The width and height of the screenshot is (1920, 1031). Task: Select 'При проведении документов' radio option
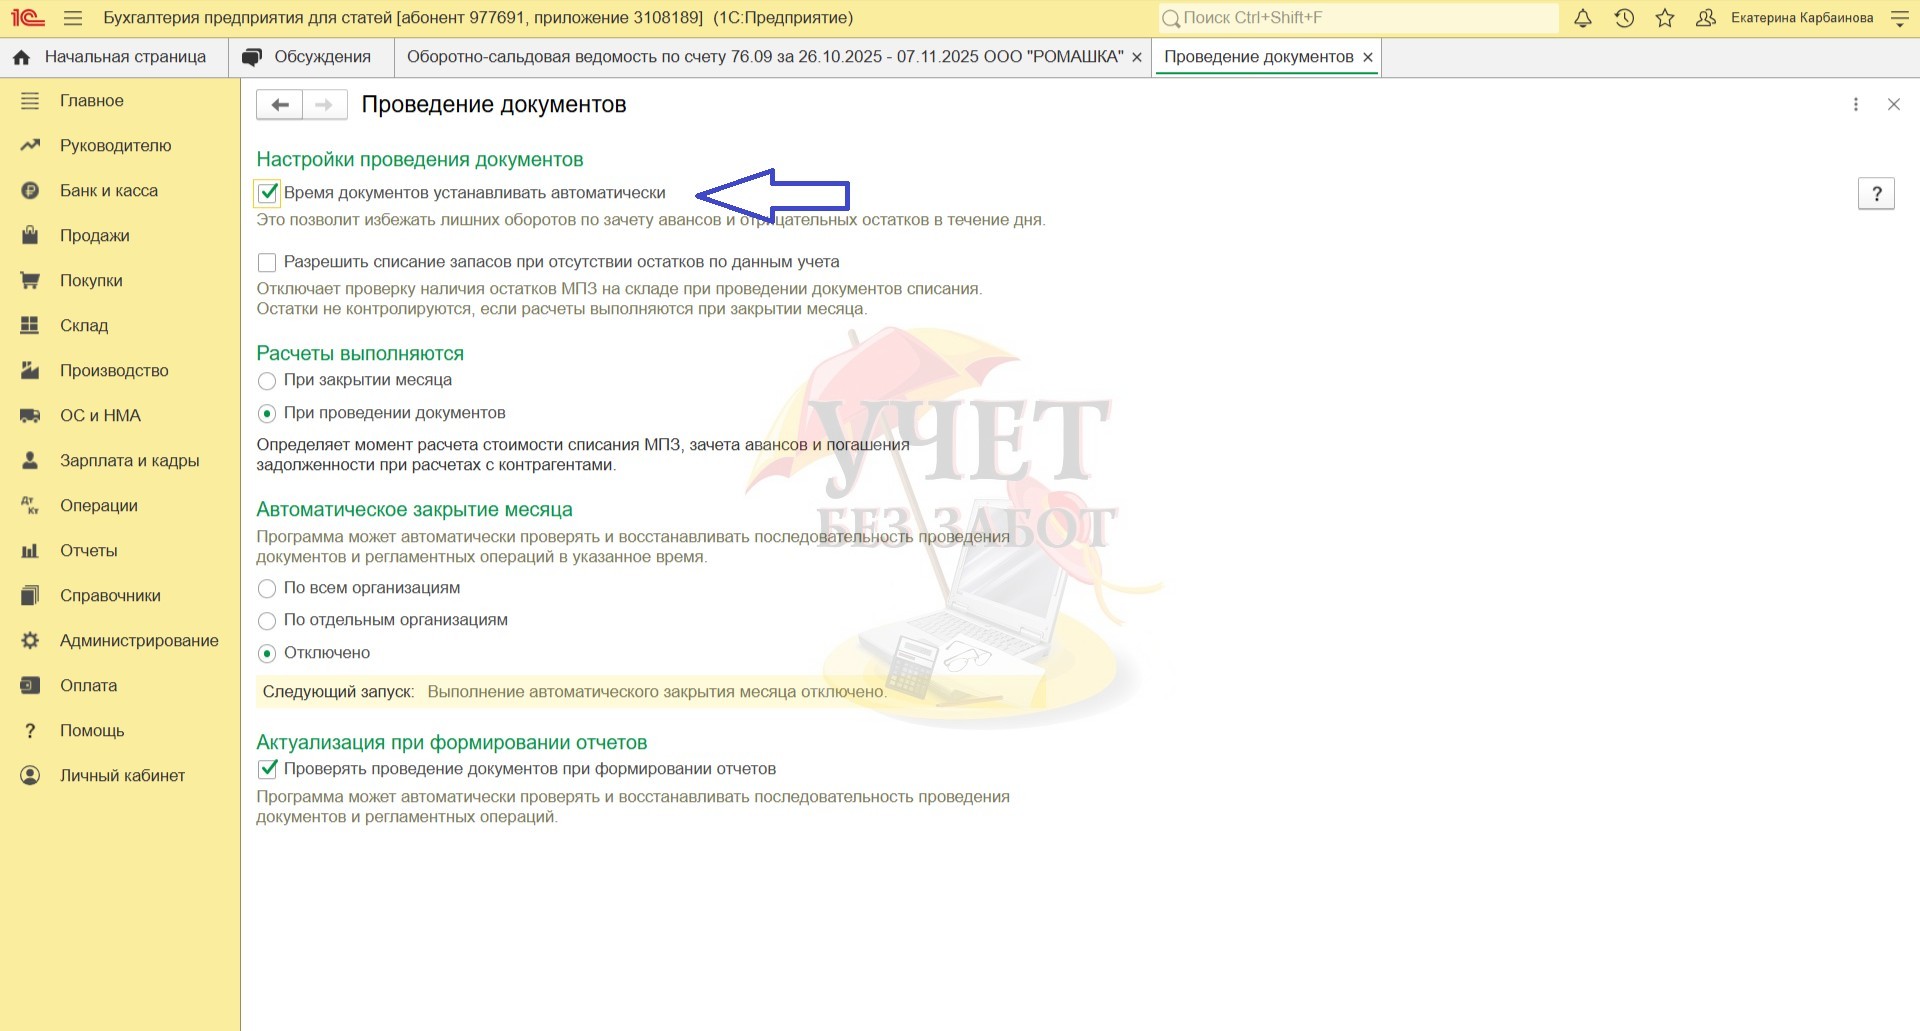[267, 414]
